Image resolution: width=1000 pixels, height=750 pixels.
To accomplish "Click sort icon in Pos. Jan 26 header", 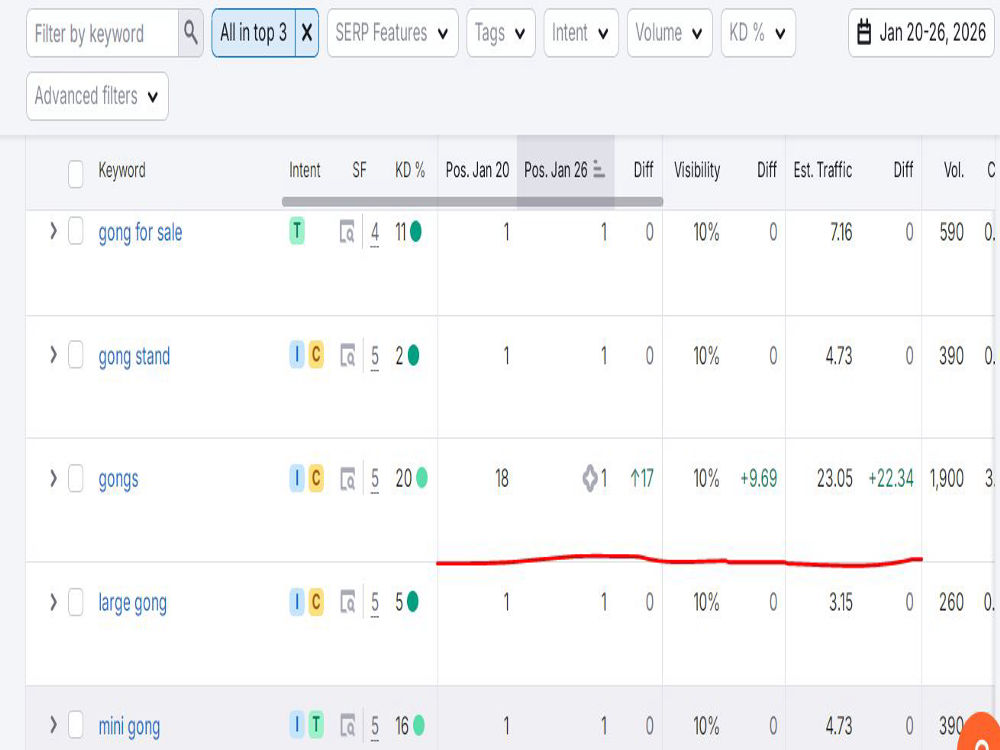I will pyautogui.click(x=598, y=170).
